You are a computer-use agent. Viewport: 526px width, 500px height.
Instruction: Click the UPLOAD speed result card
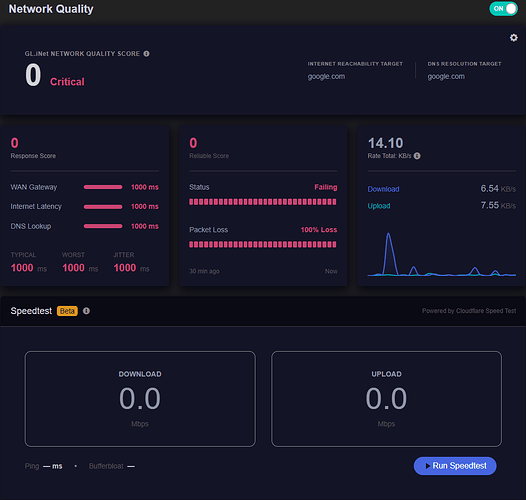coord(386,399)
